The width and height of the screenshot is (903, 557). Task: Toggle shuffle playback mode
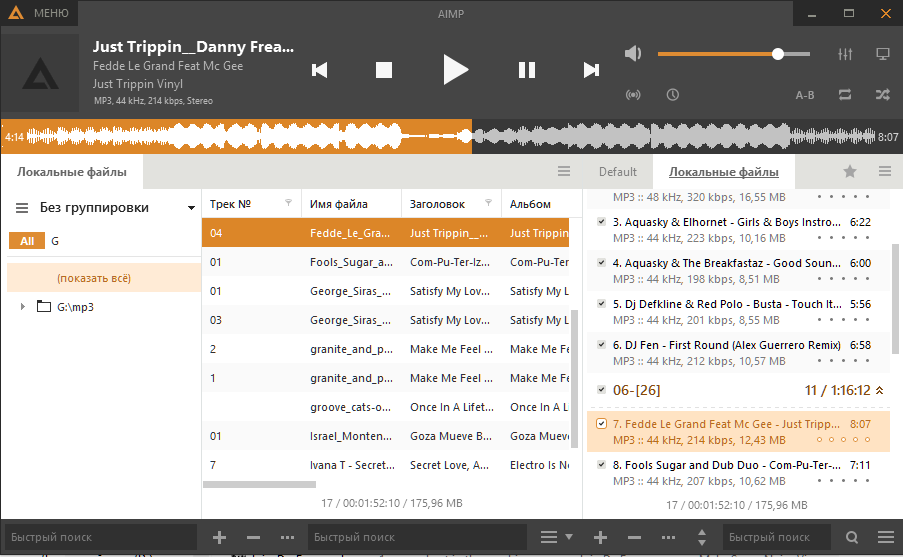882,95
